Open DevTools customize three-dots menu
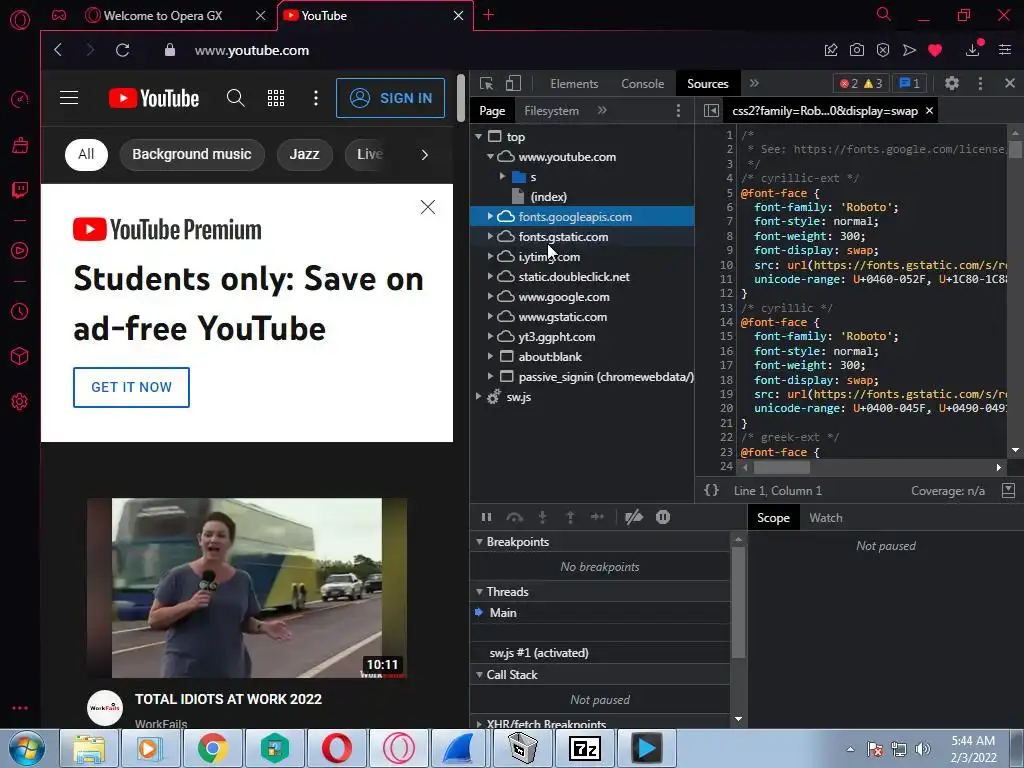The width and height of the screenshot is (1024, 768). (980, 84)
